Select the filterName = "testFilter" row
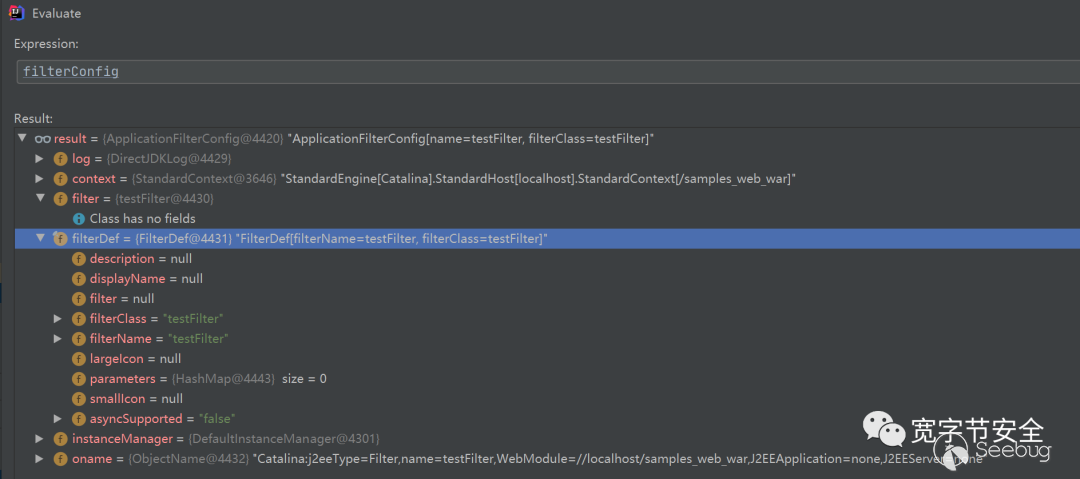The height and width of the screenshot is (479, 1080). pyautogui.click(x=548, y=338)
